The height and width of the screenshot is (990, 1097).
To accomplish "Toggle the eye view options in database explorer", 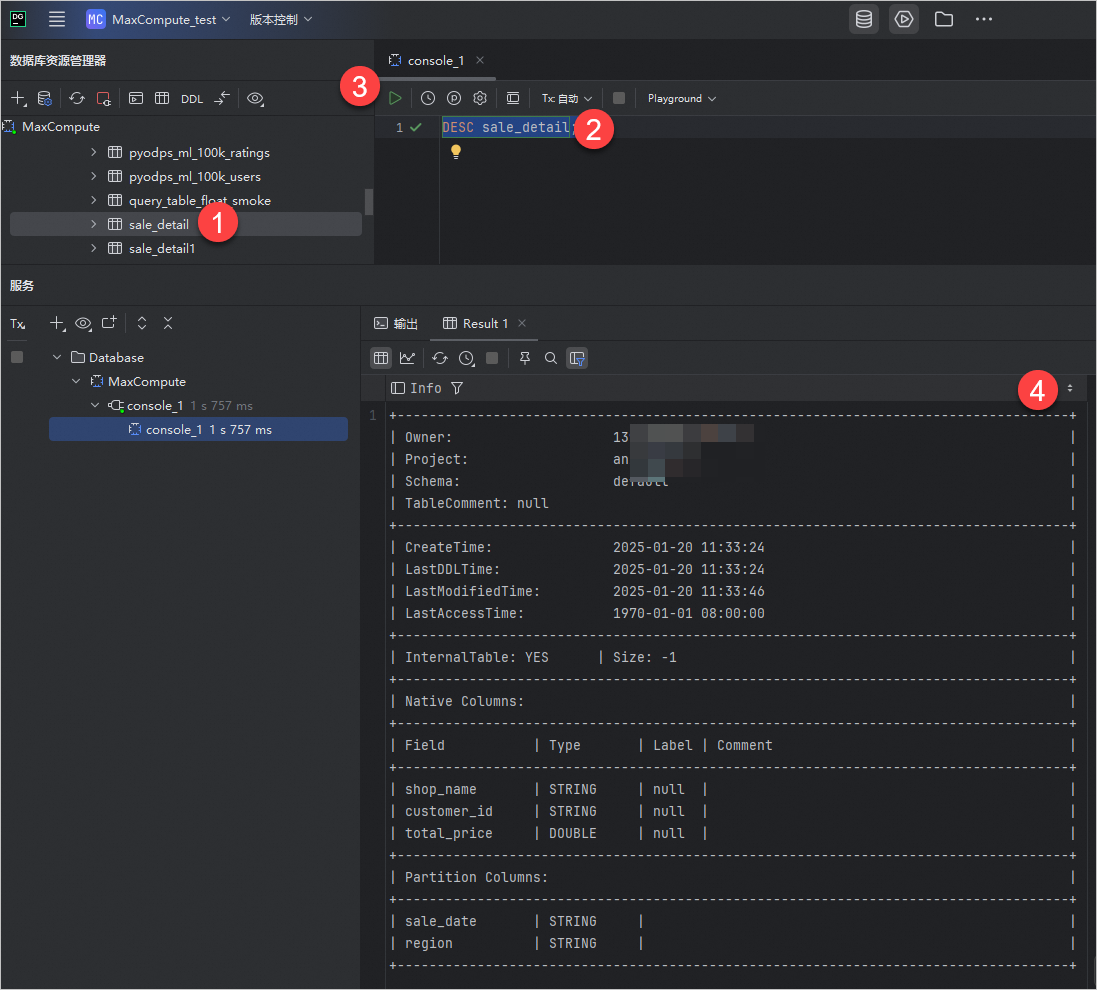I will click(255, 99).
